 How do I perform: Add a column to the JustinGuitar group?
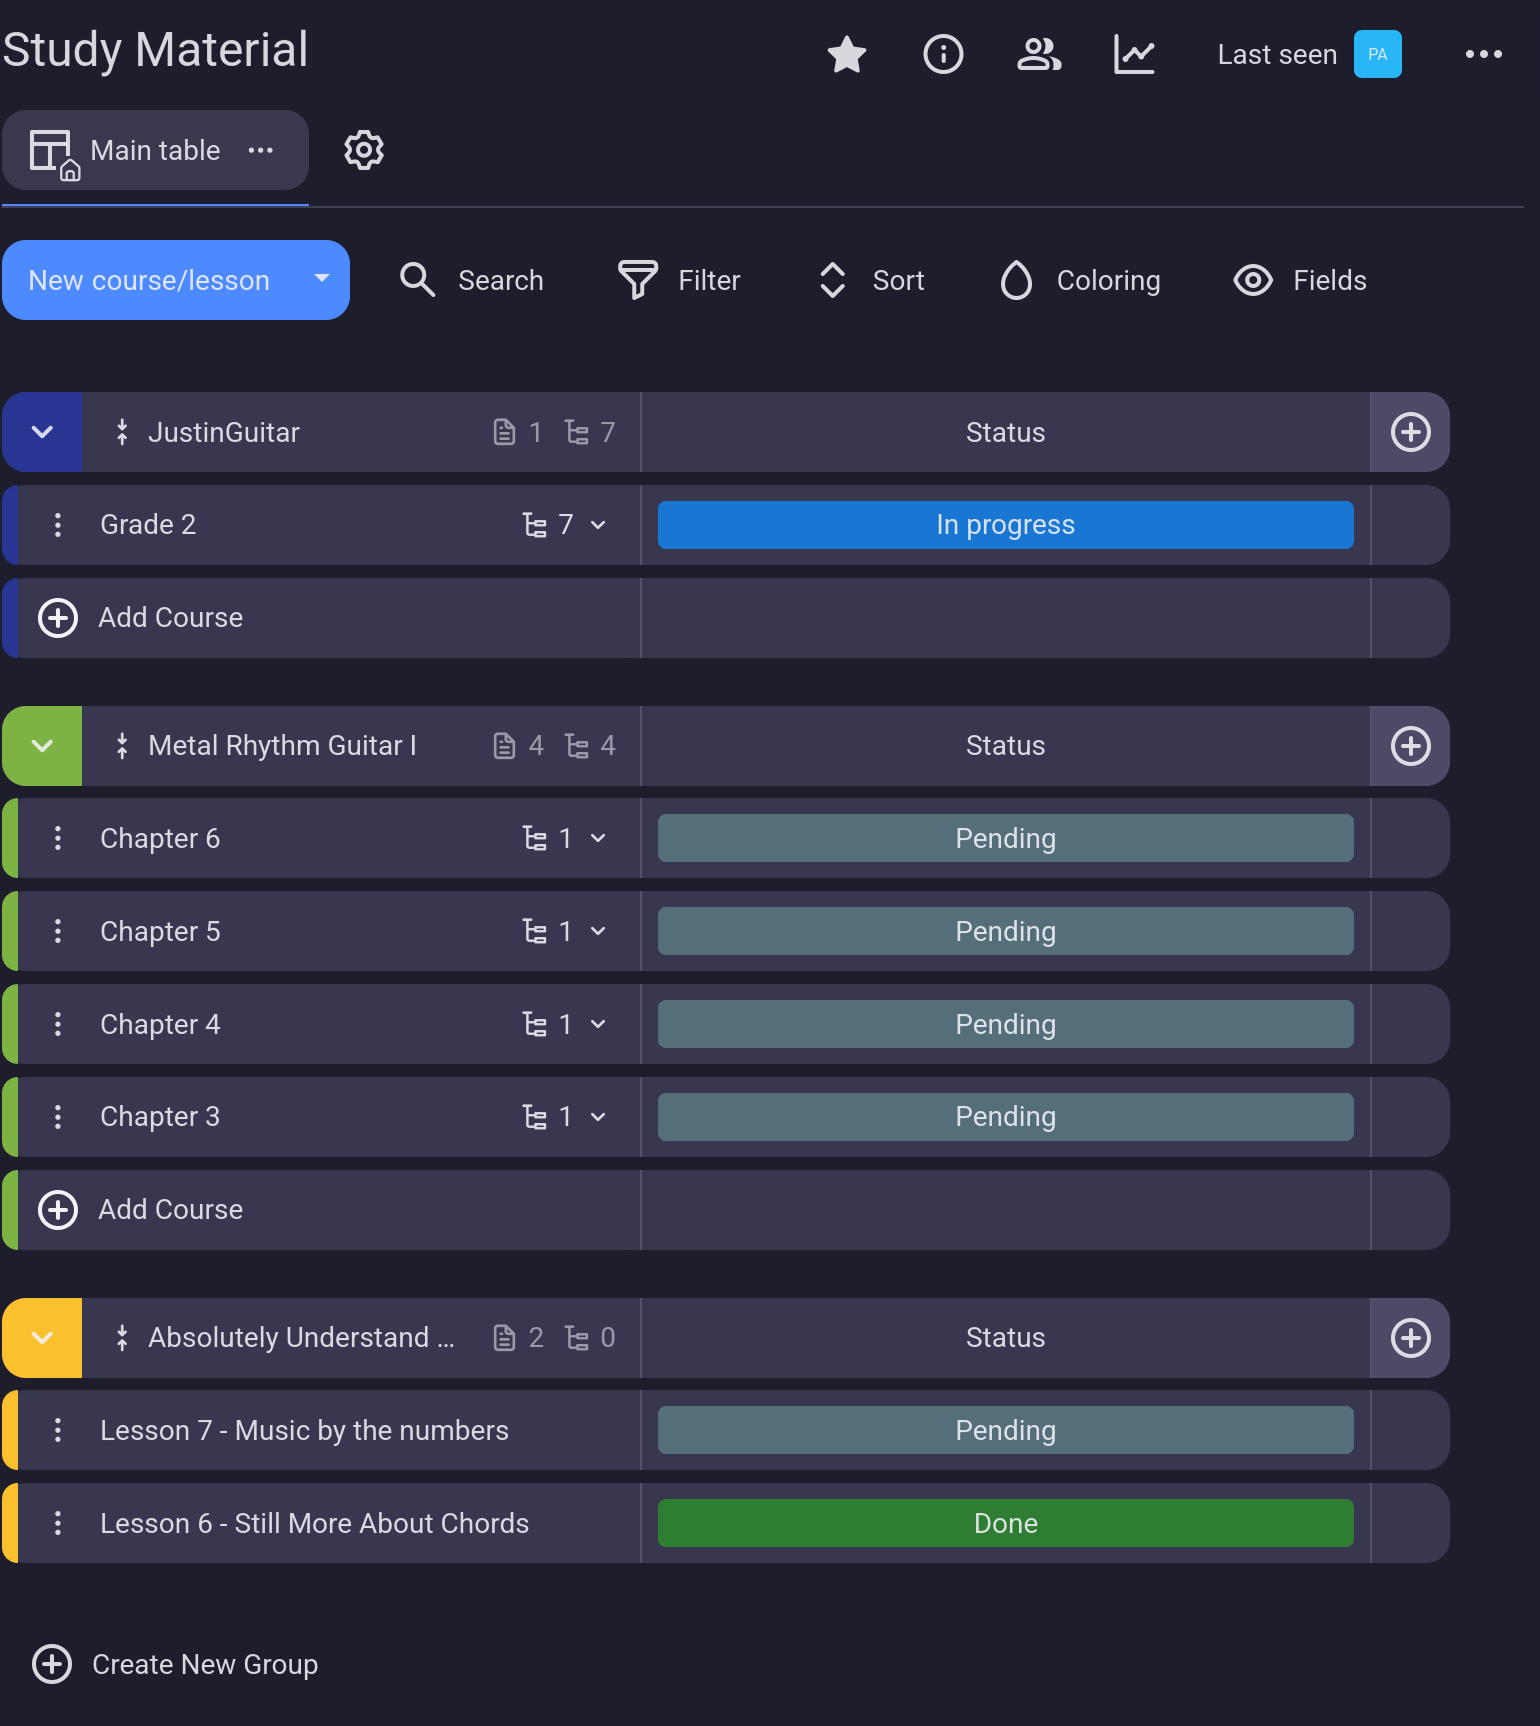1410,432
